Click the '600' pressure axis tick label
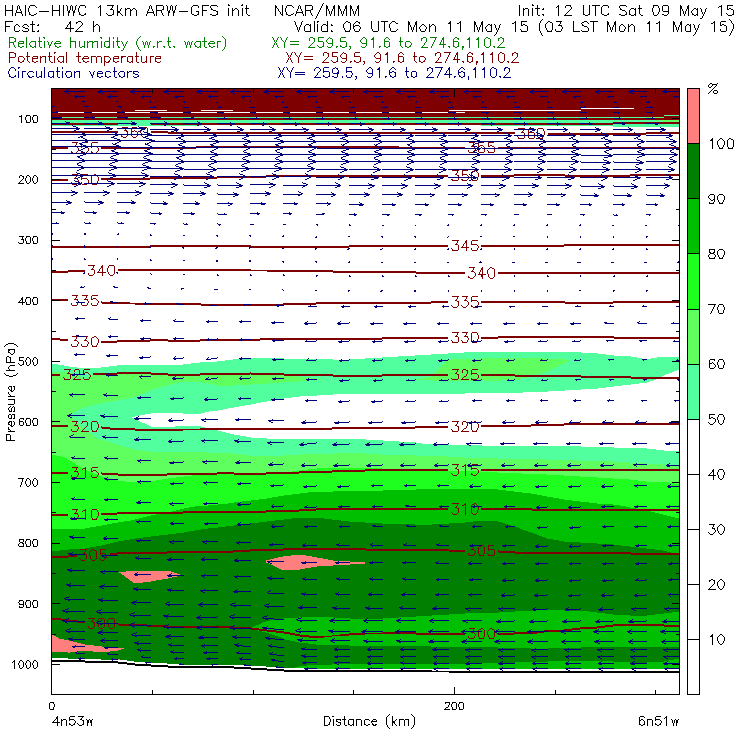740x740 pixels. pos(28,422)
